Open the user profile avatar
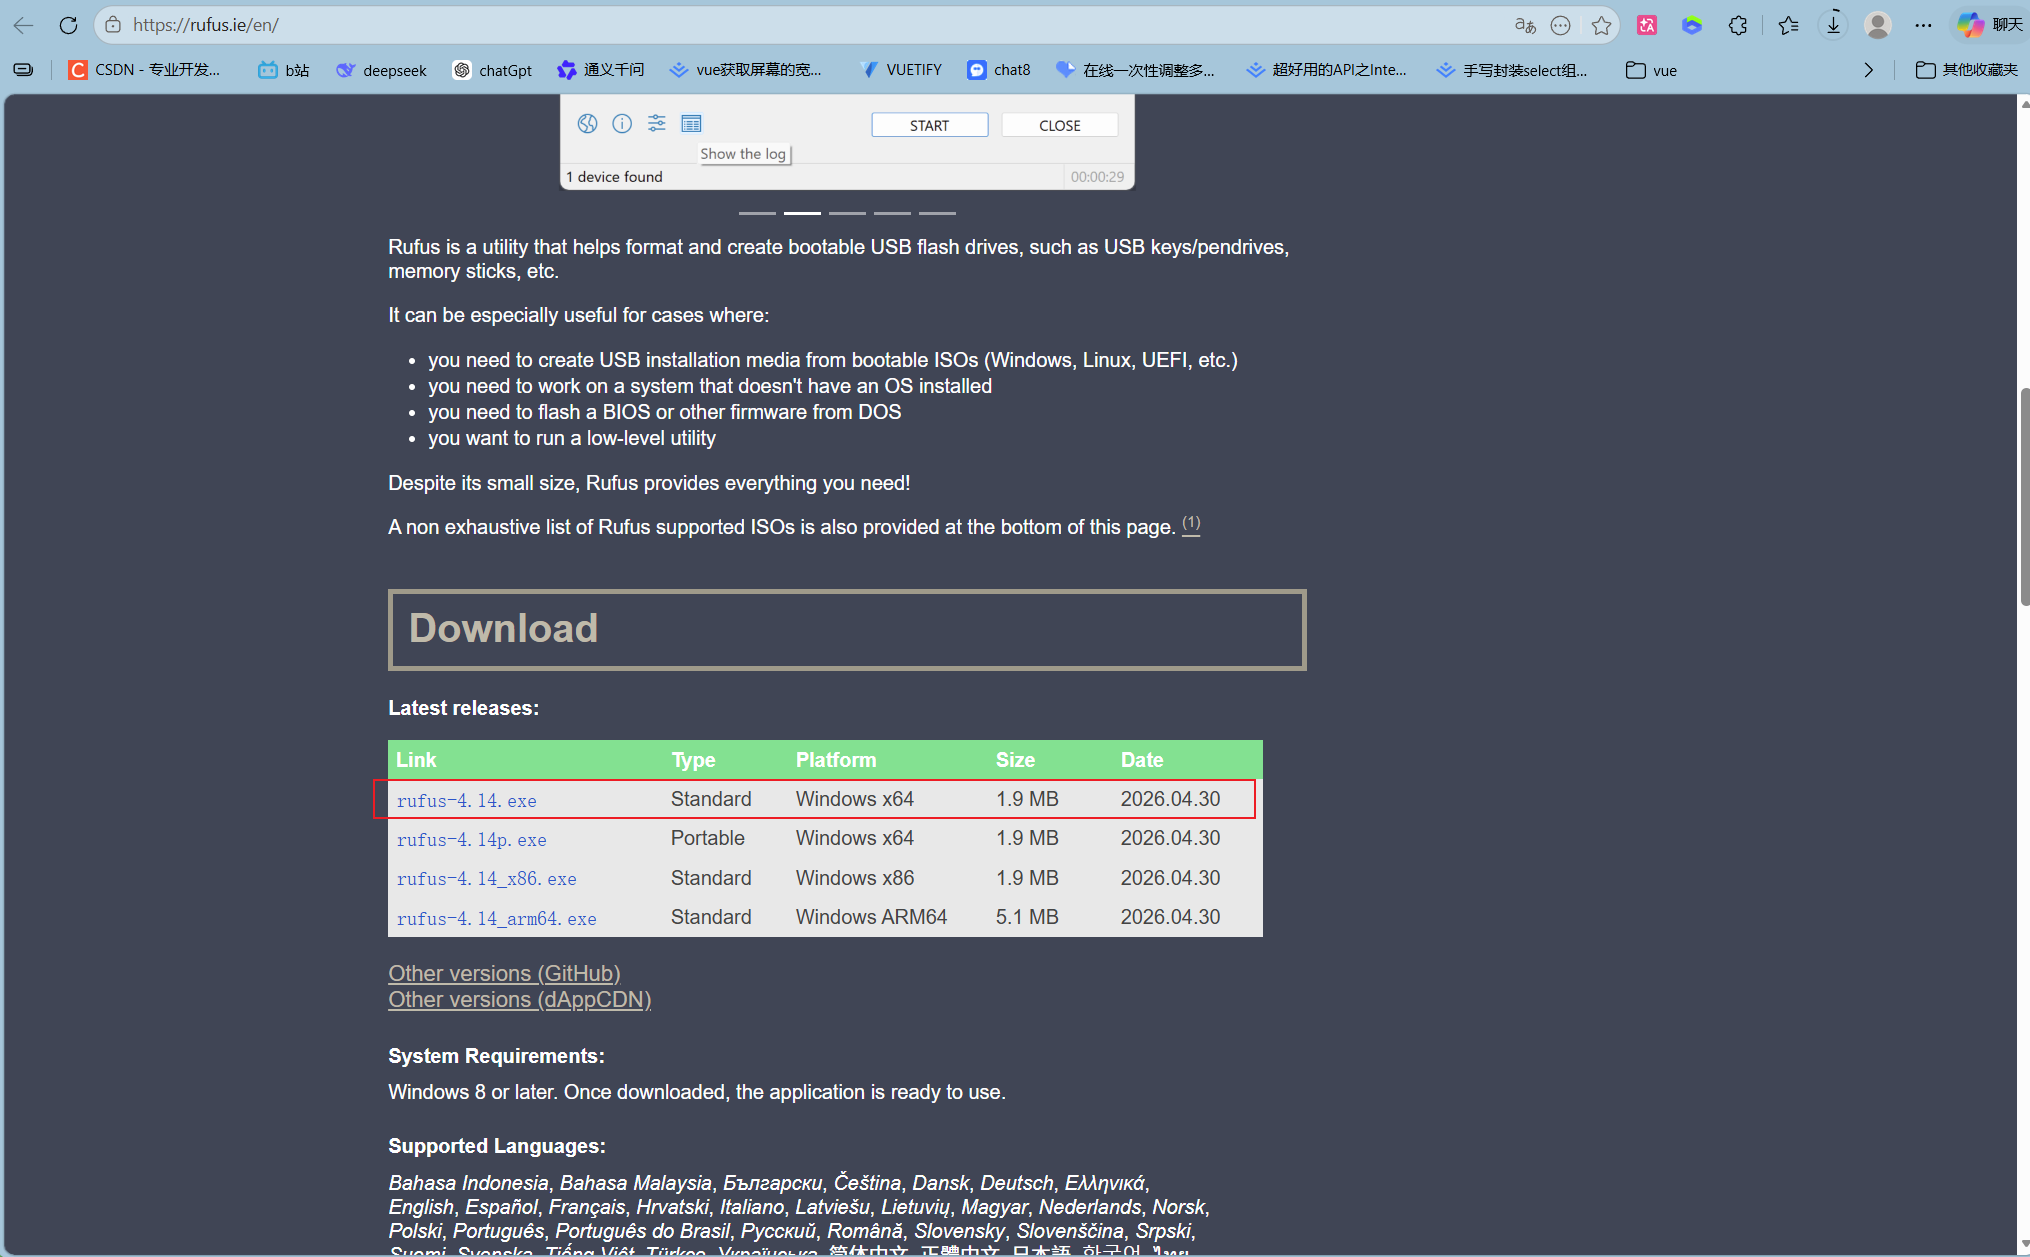The width and height of the screenshot is (2030, 1257). click(x=1878, y=26)
